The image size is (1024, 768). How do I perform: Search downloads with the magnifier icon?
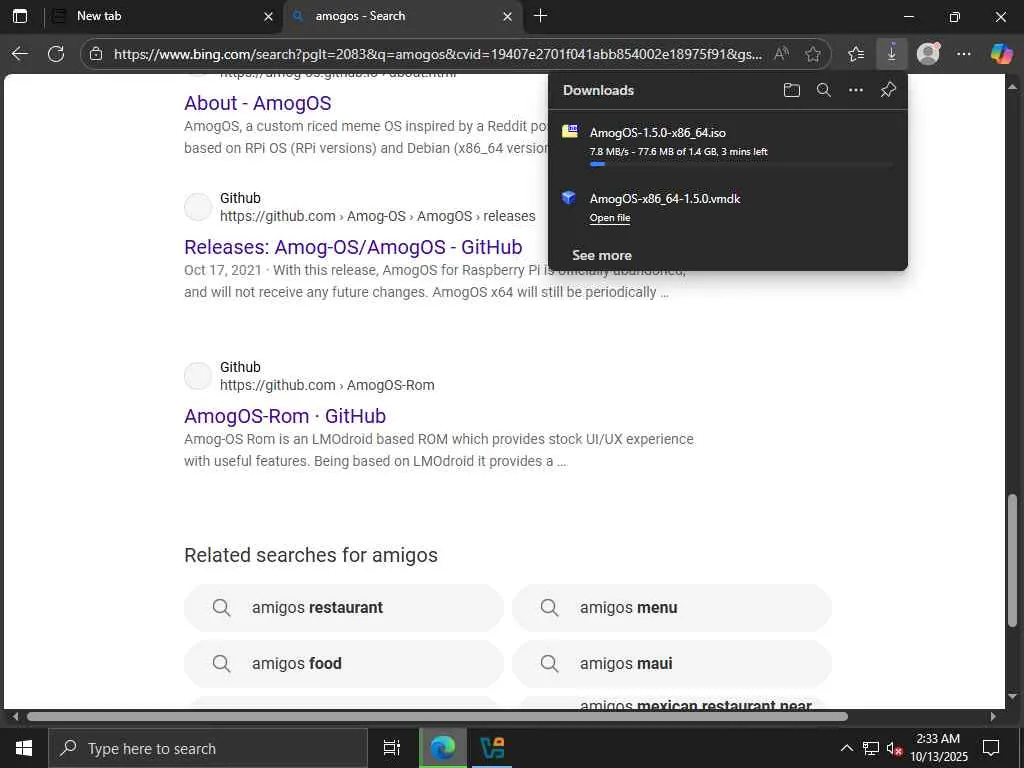pyautogui.click(x=824, y=90)
